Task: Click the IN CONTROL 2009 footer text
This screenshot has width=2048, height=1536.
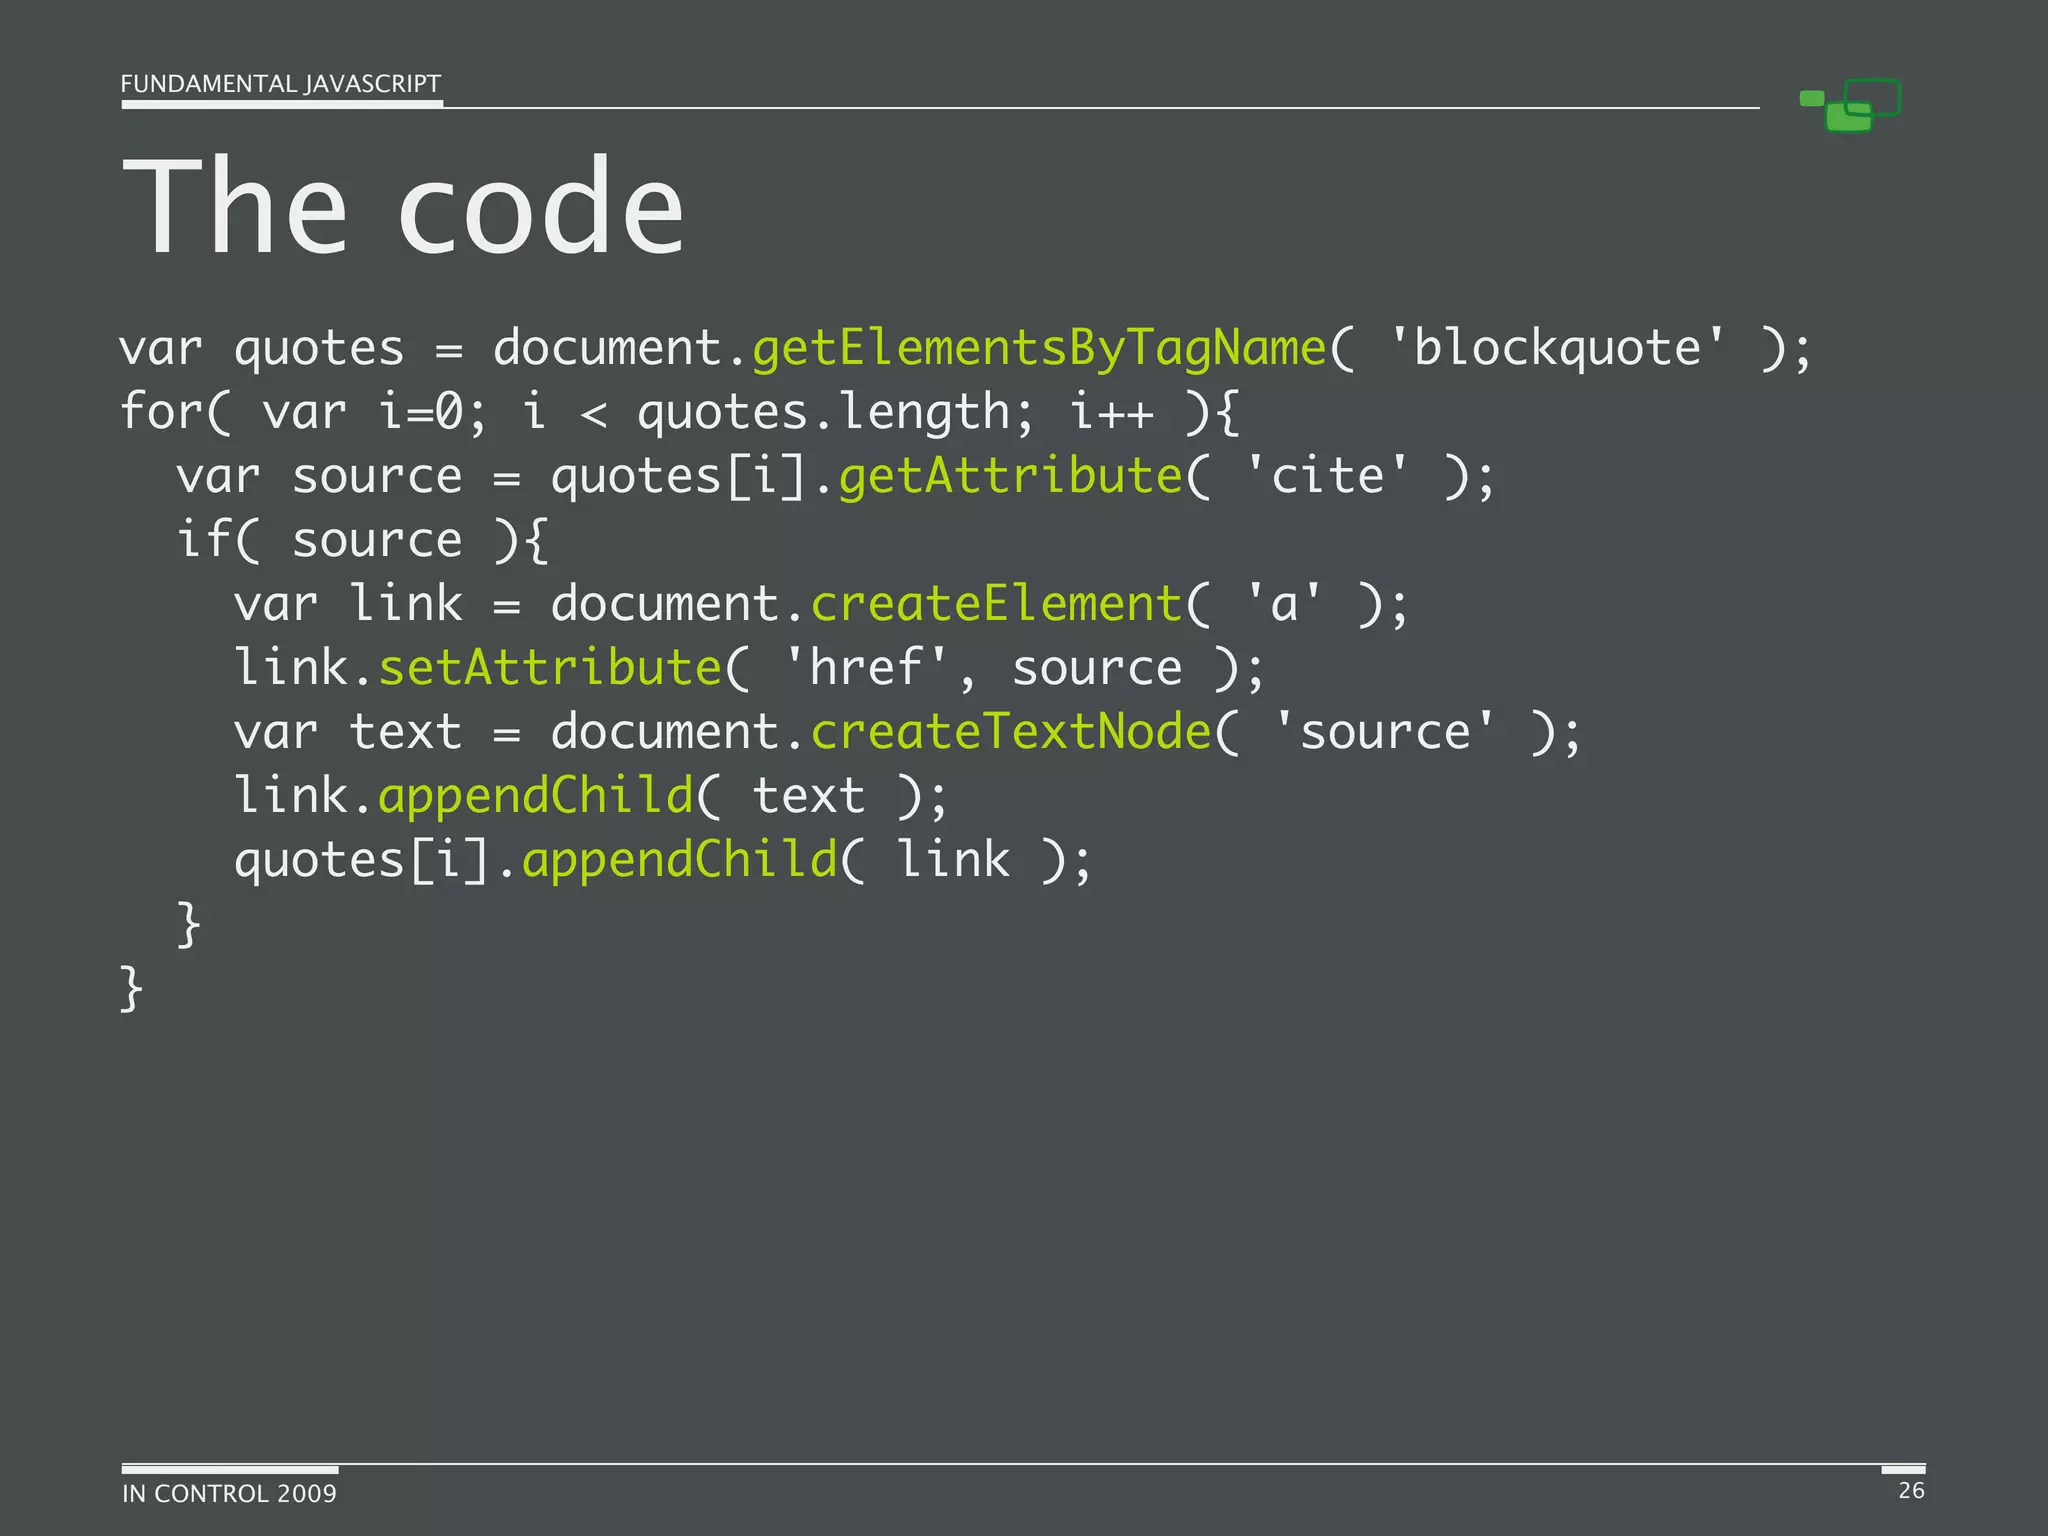Action: (x=229, y=1493)
